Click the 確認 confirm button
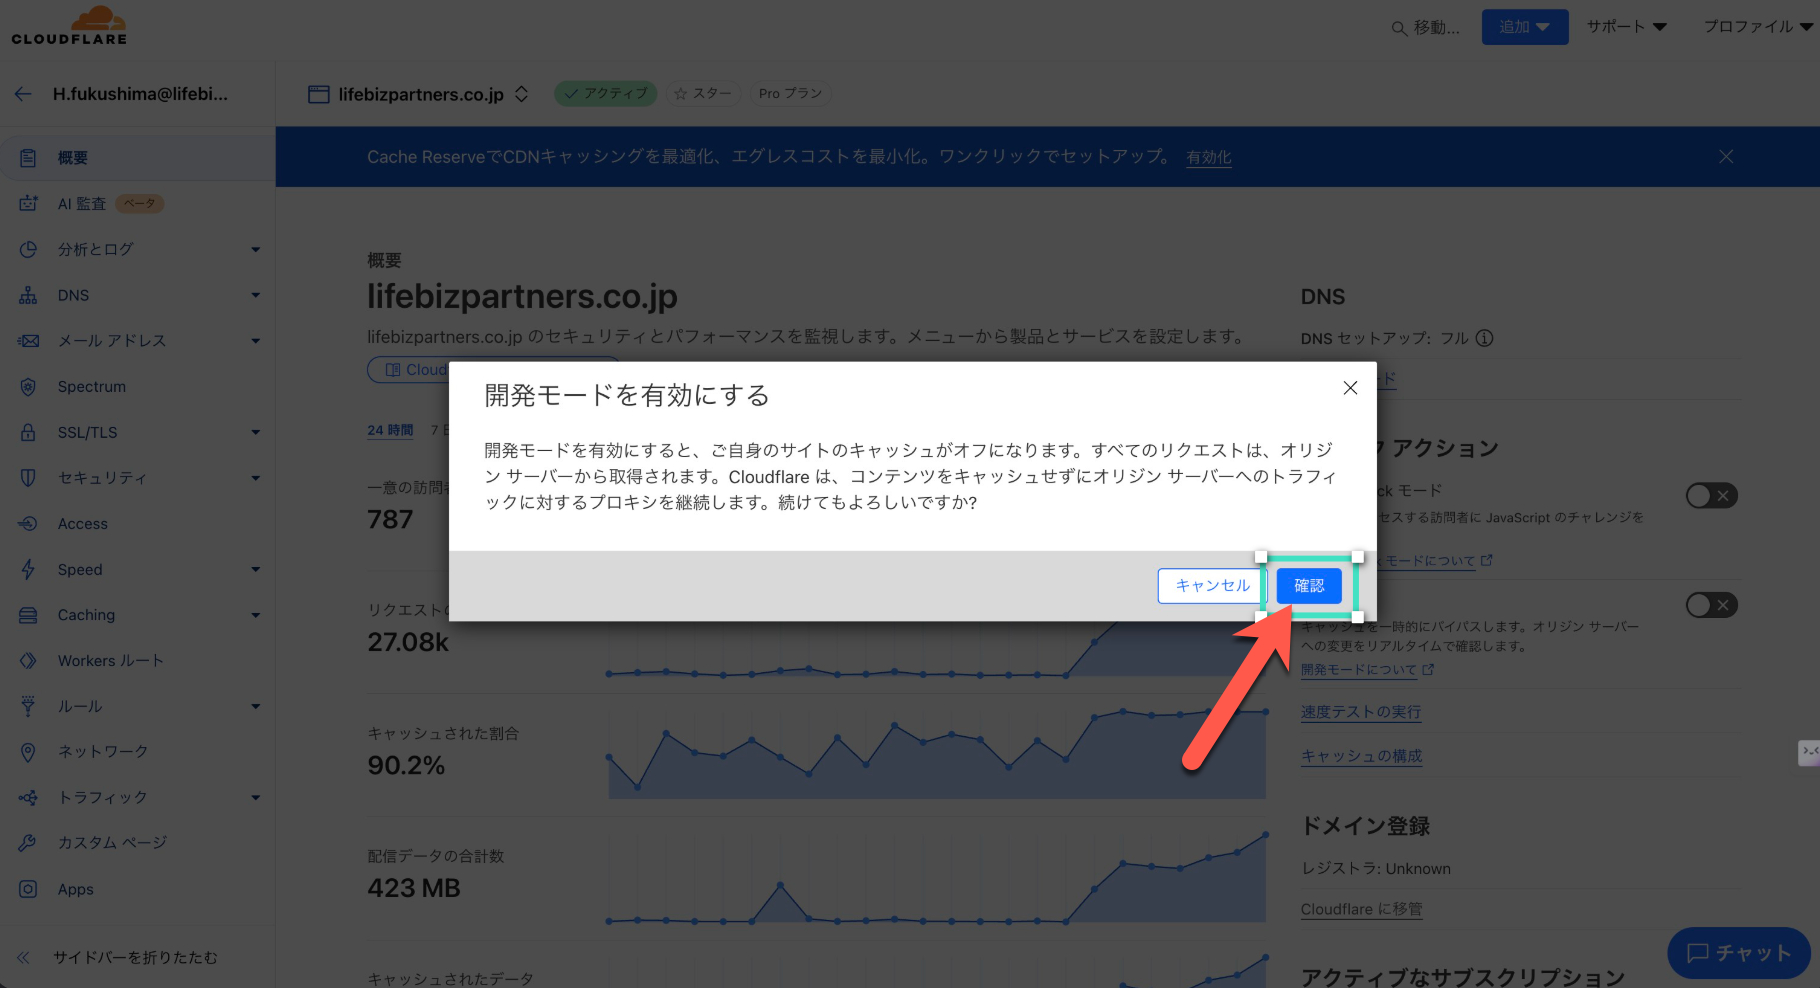The height and width of the screenshot is (988, 1820). 1309,586
